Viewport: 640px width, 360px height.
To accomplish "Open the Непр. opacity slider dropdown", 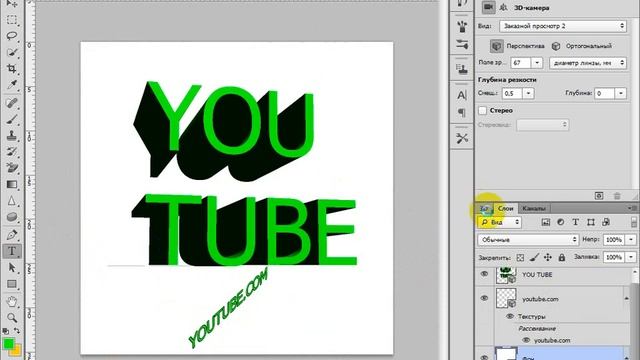I will [631, 240].
